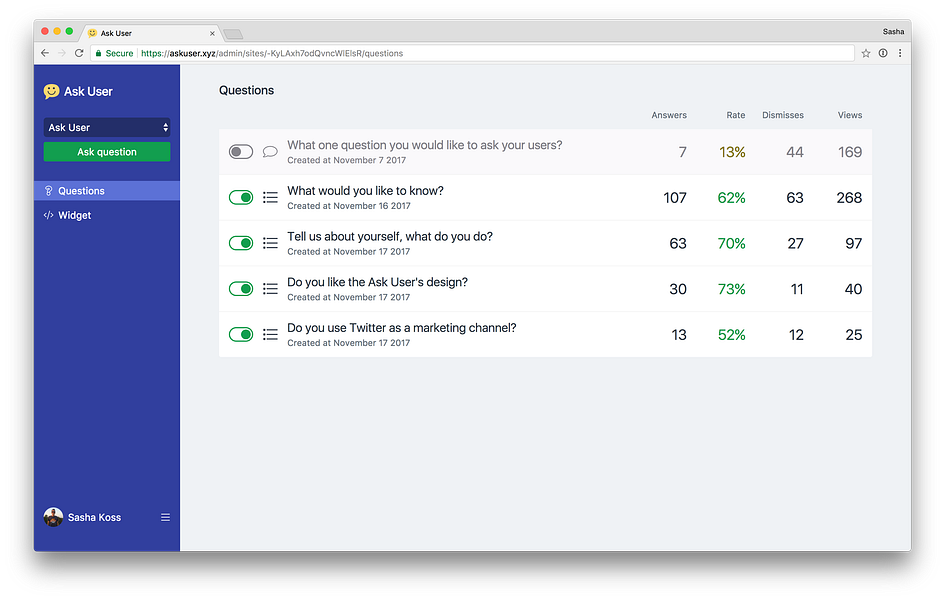Reload the page in browser

(79, 53)
